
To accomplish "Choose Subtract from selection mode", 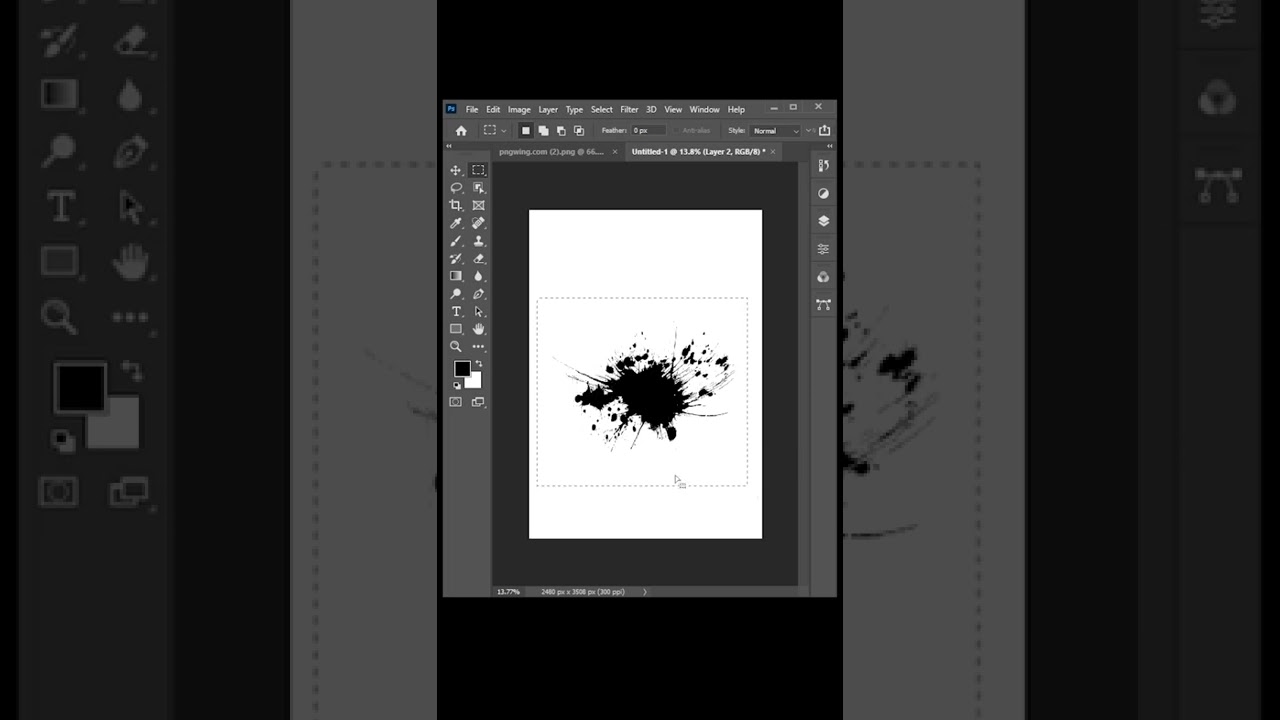I will point(561,131).
